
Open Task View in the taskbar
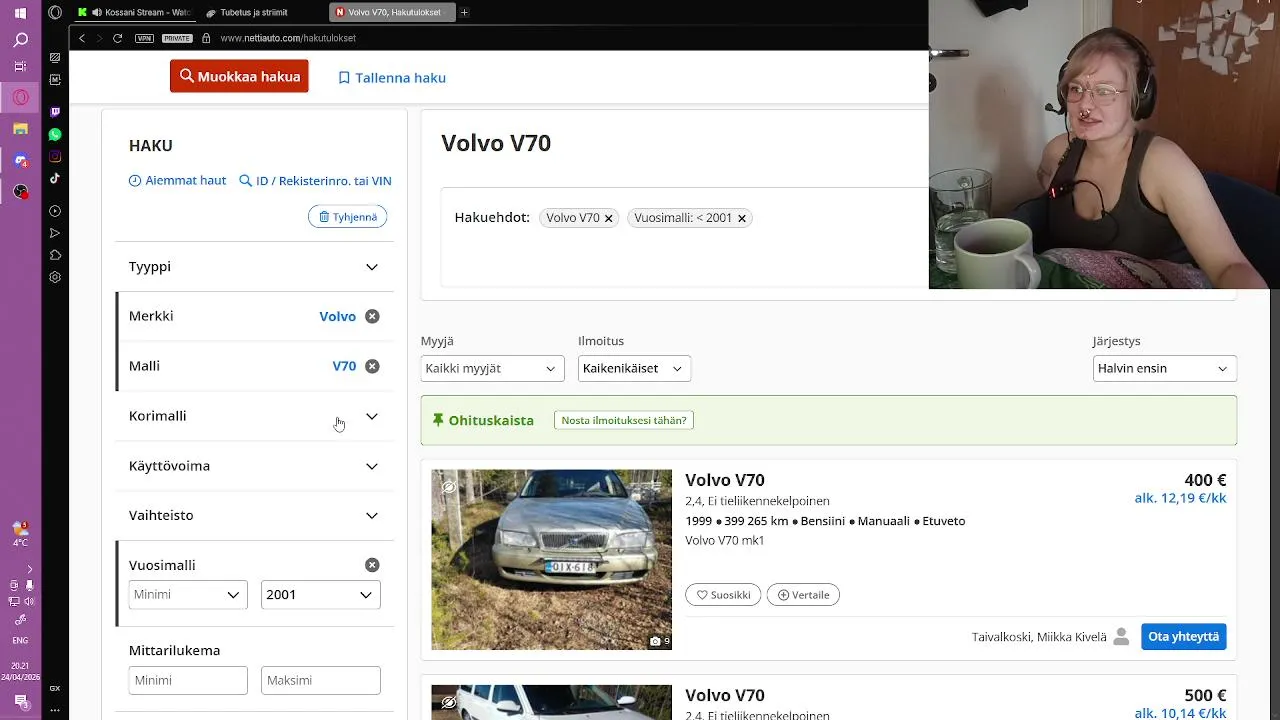click(x=20, y=66)
